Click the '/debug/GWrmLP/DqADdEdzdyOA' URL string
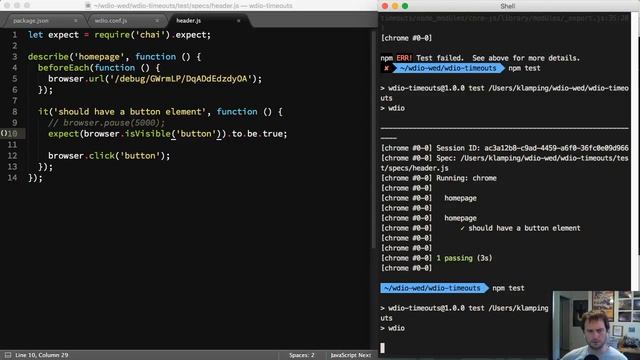The width and height of the screenshot is (640, 360). click(x=181, y=79)
